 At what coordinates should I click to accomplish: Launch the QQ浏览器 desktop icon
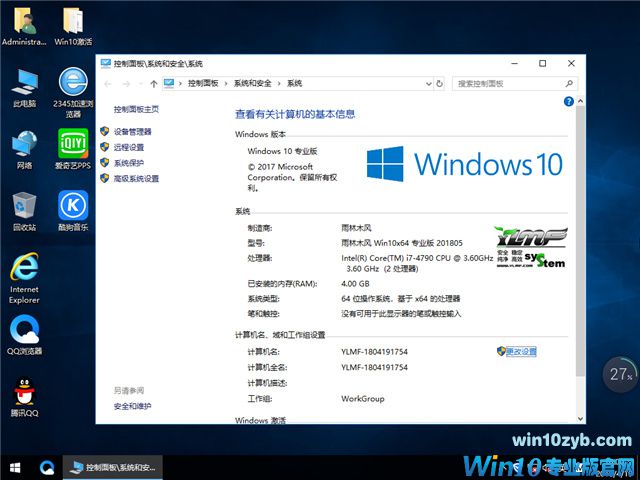24,335
